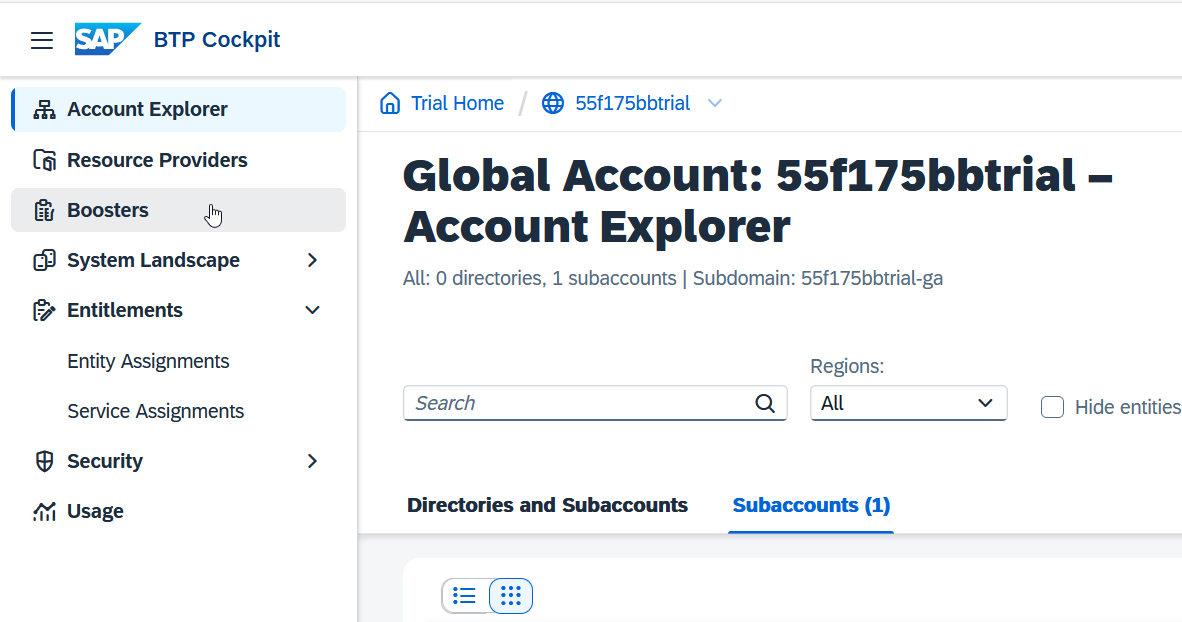Toggle the Hide entities checkbox
This screenshot has height=622, width=1182.
[x=1052, y=407]
